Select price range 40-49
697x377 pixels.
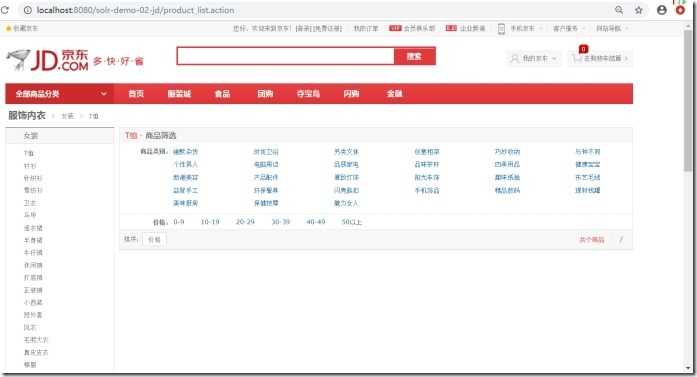pos(316,222)
